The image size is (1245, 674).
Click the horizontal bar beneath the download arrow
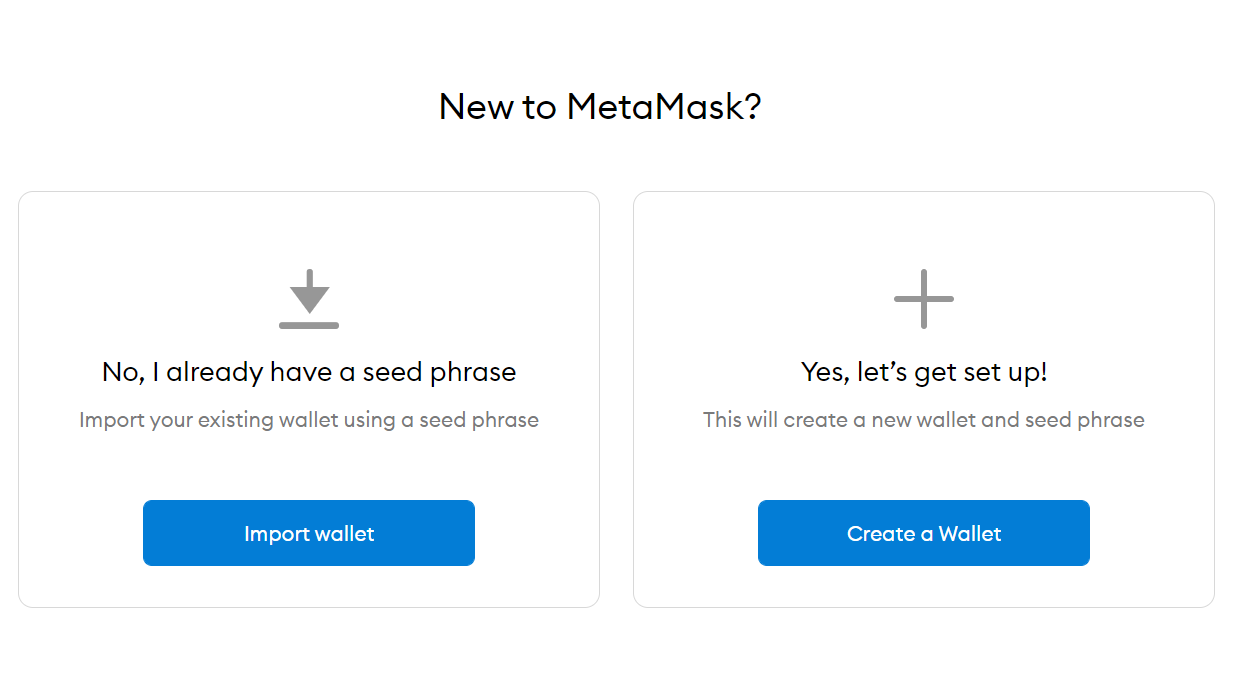(309, 325)
